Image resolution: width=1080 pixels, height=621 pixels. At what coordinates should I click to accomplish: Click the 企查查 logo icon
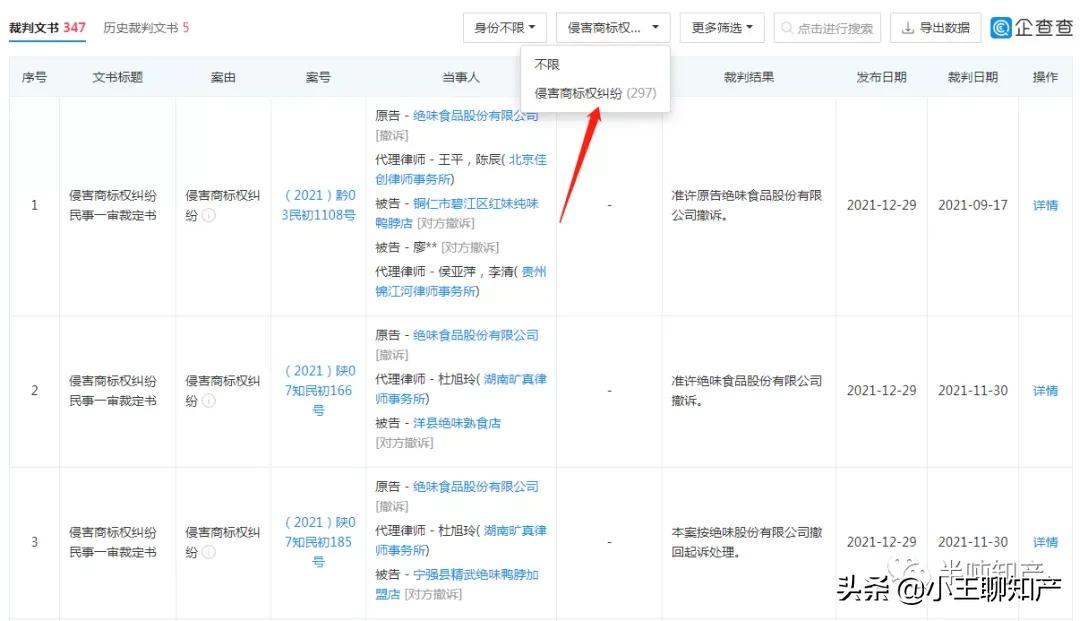pos(1001,28)
